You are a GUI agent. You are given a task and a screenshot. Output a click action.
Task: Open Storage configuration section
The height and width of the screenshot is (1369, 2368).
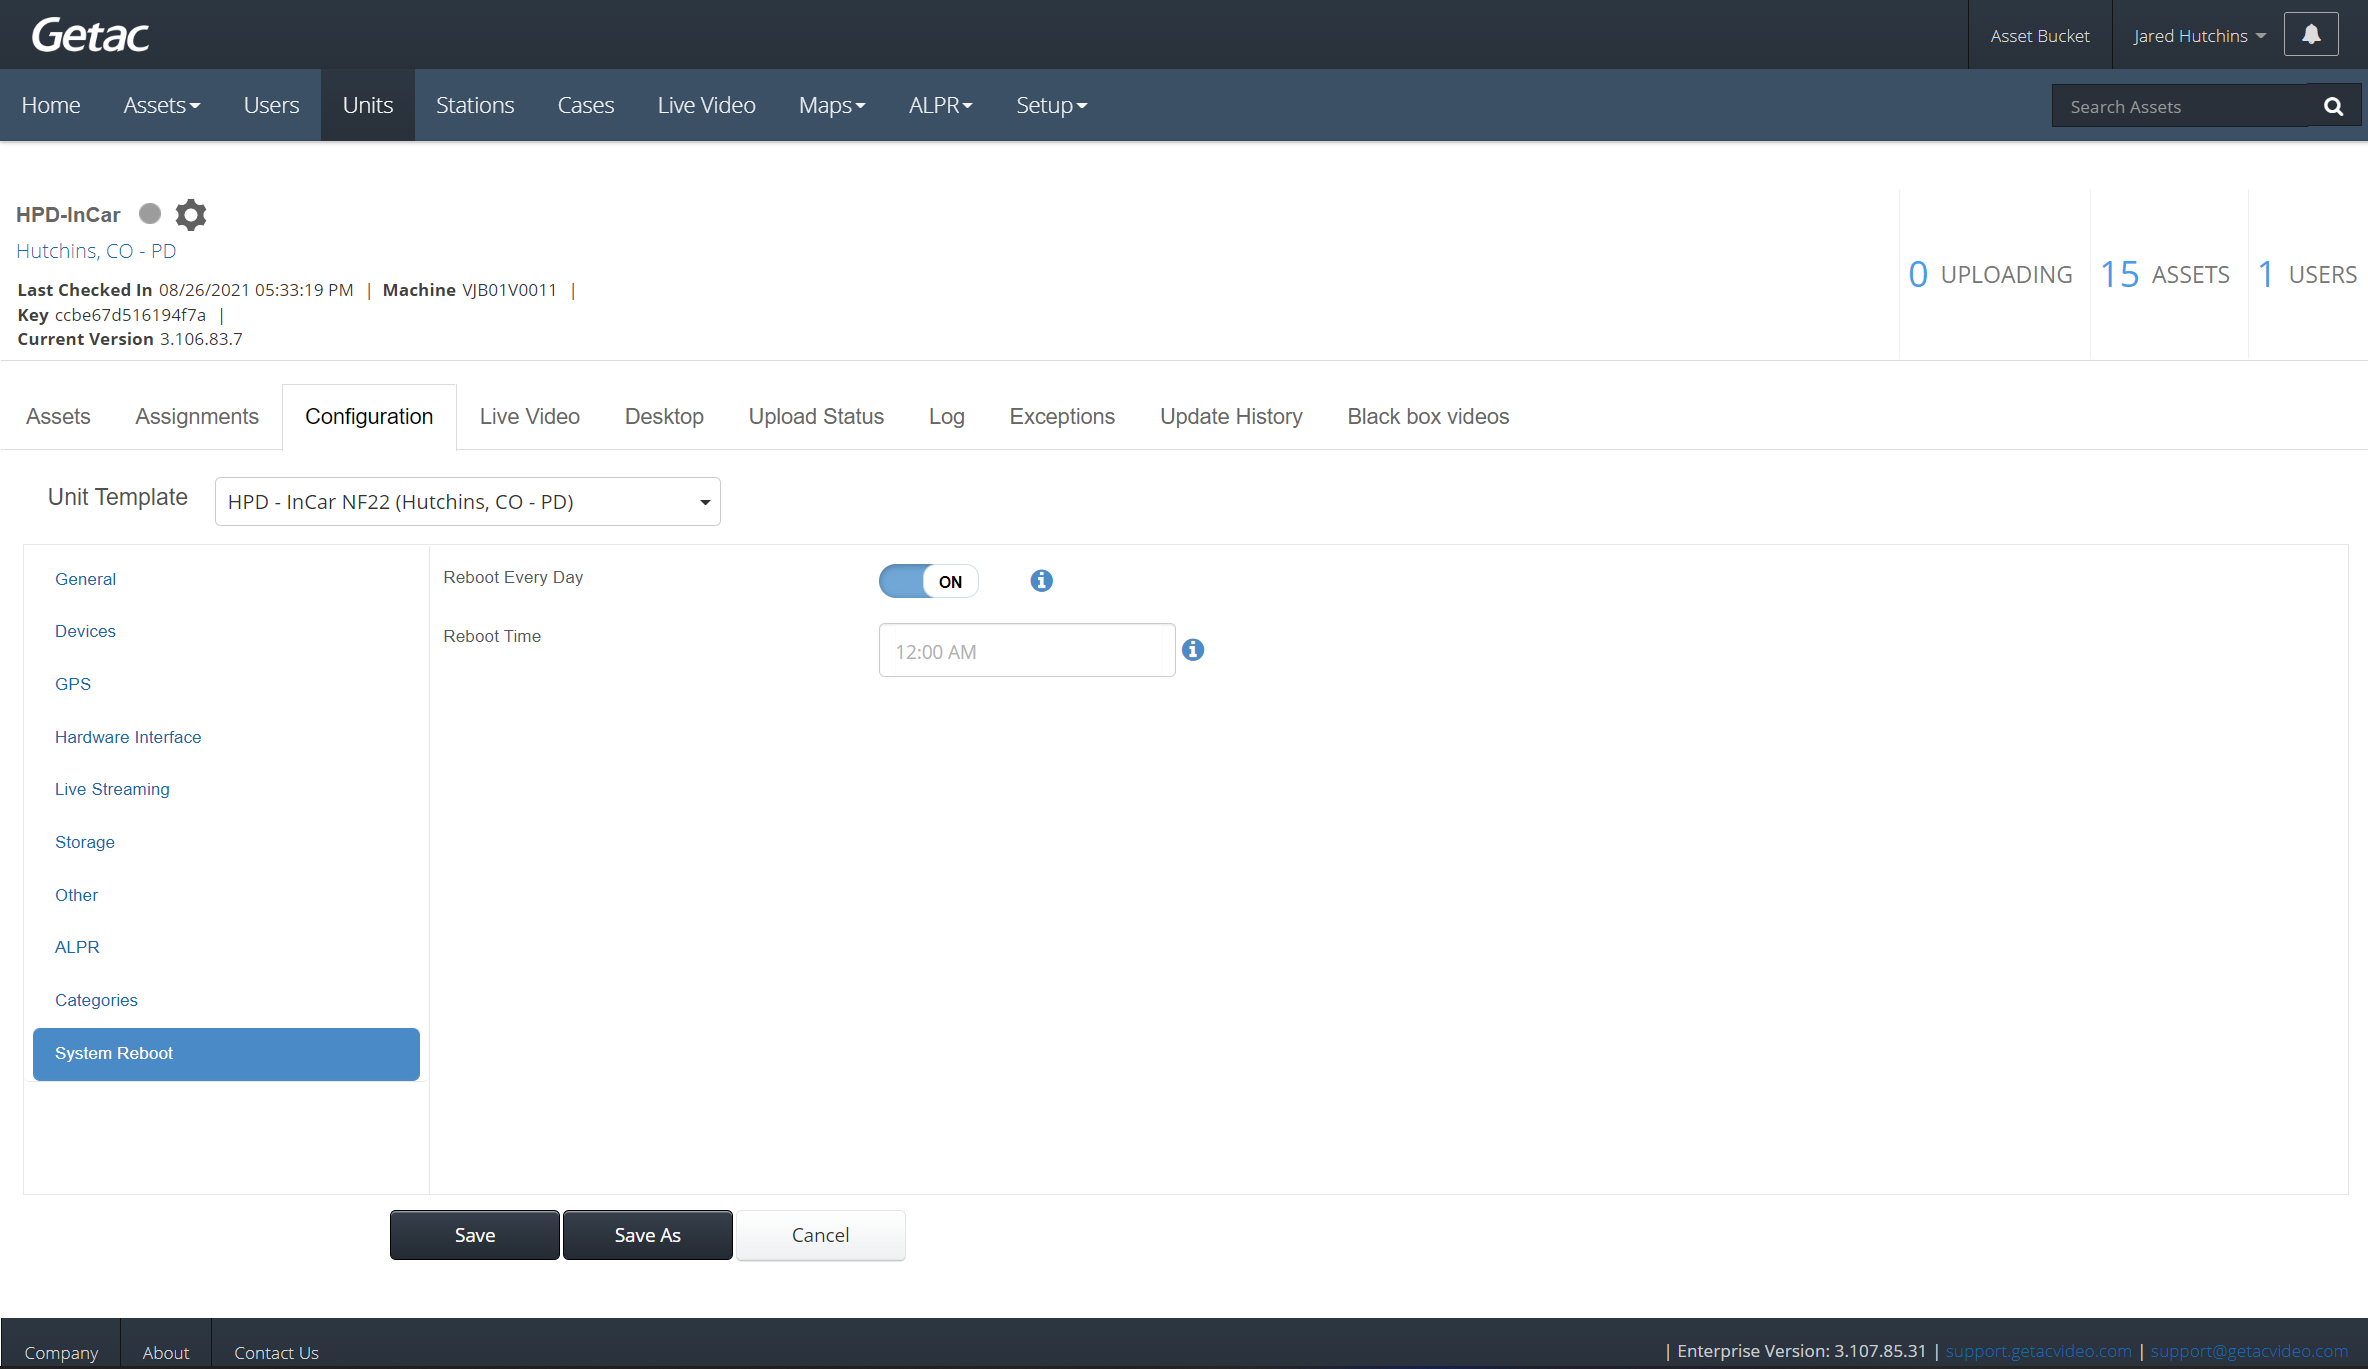[85, 842]
